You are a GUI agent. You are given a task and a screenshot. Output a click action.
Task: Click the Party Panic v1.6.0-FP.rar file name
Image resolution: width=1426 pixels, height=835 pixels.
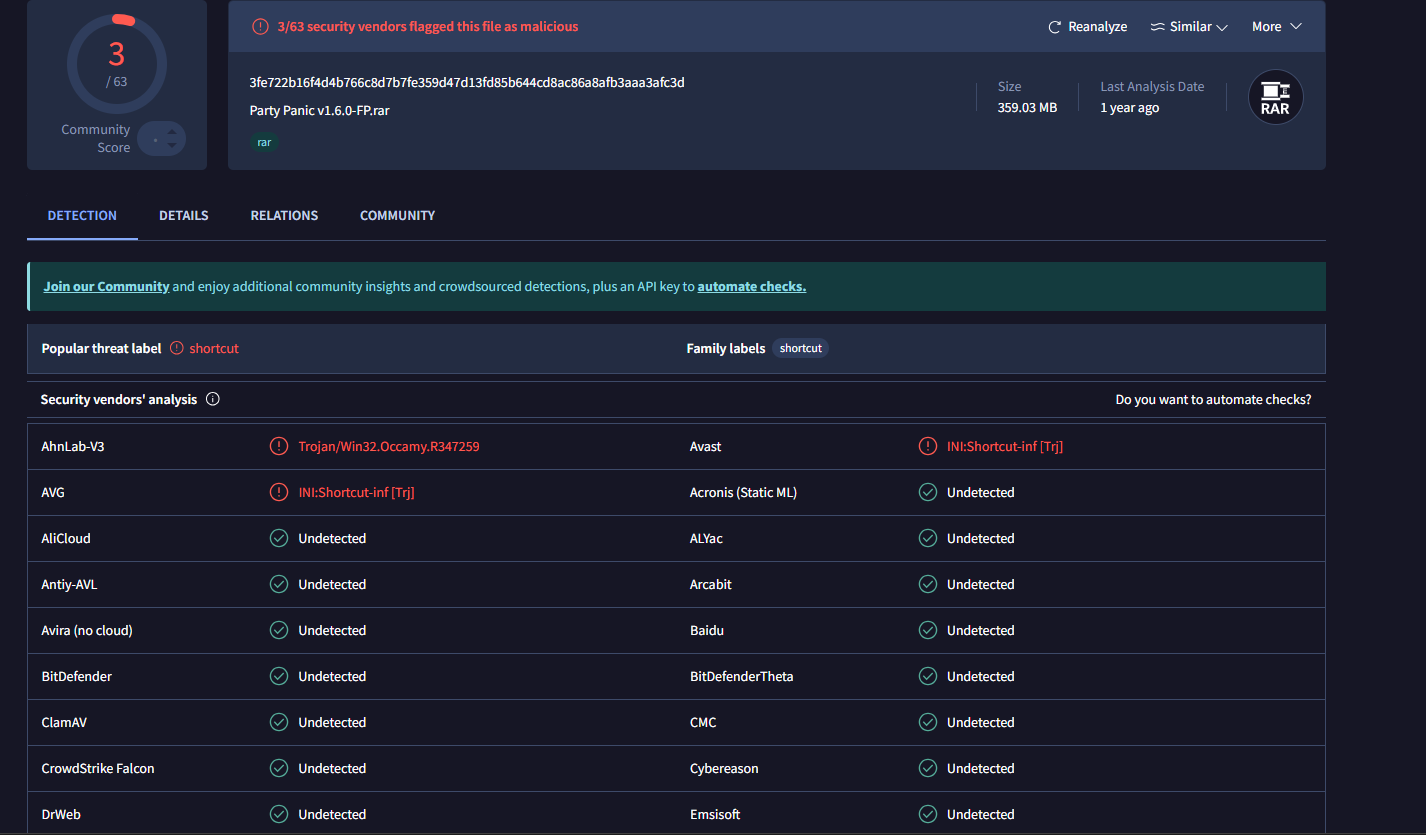pyautogui.click(x=320, y=110)
